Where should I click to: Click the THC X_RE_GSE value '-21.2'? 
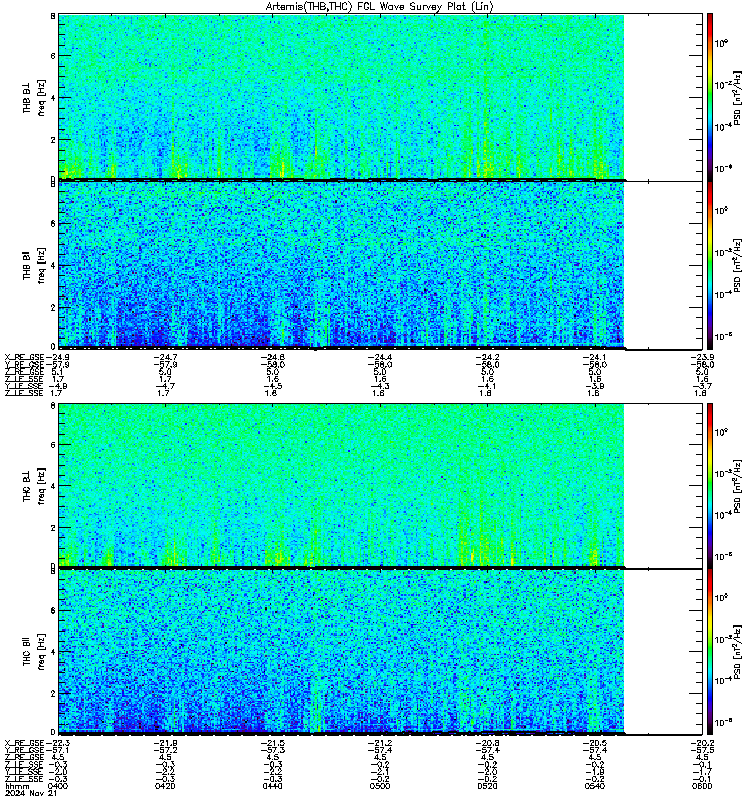pyautogui.click(x=380, y=743)
